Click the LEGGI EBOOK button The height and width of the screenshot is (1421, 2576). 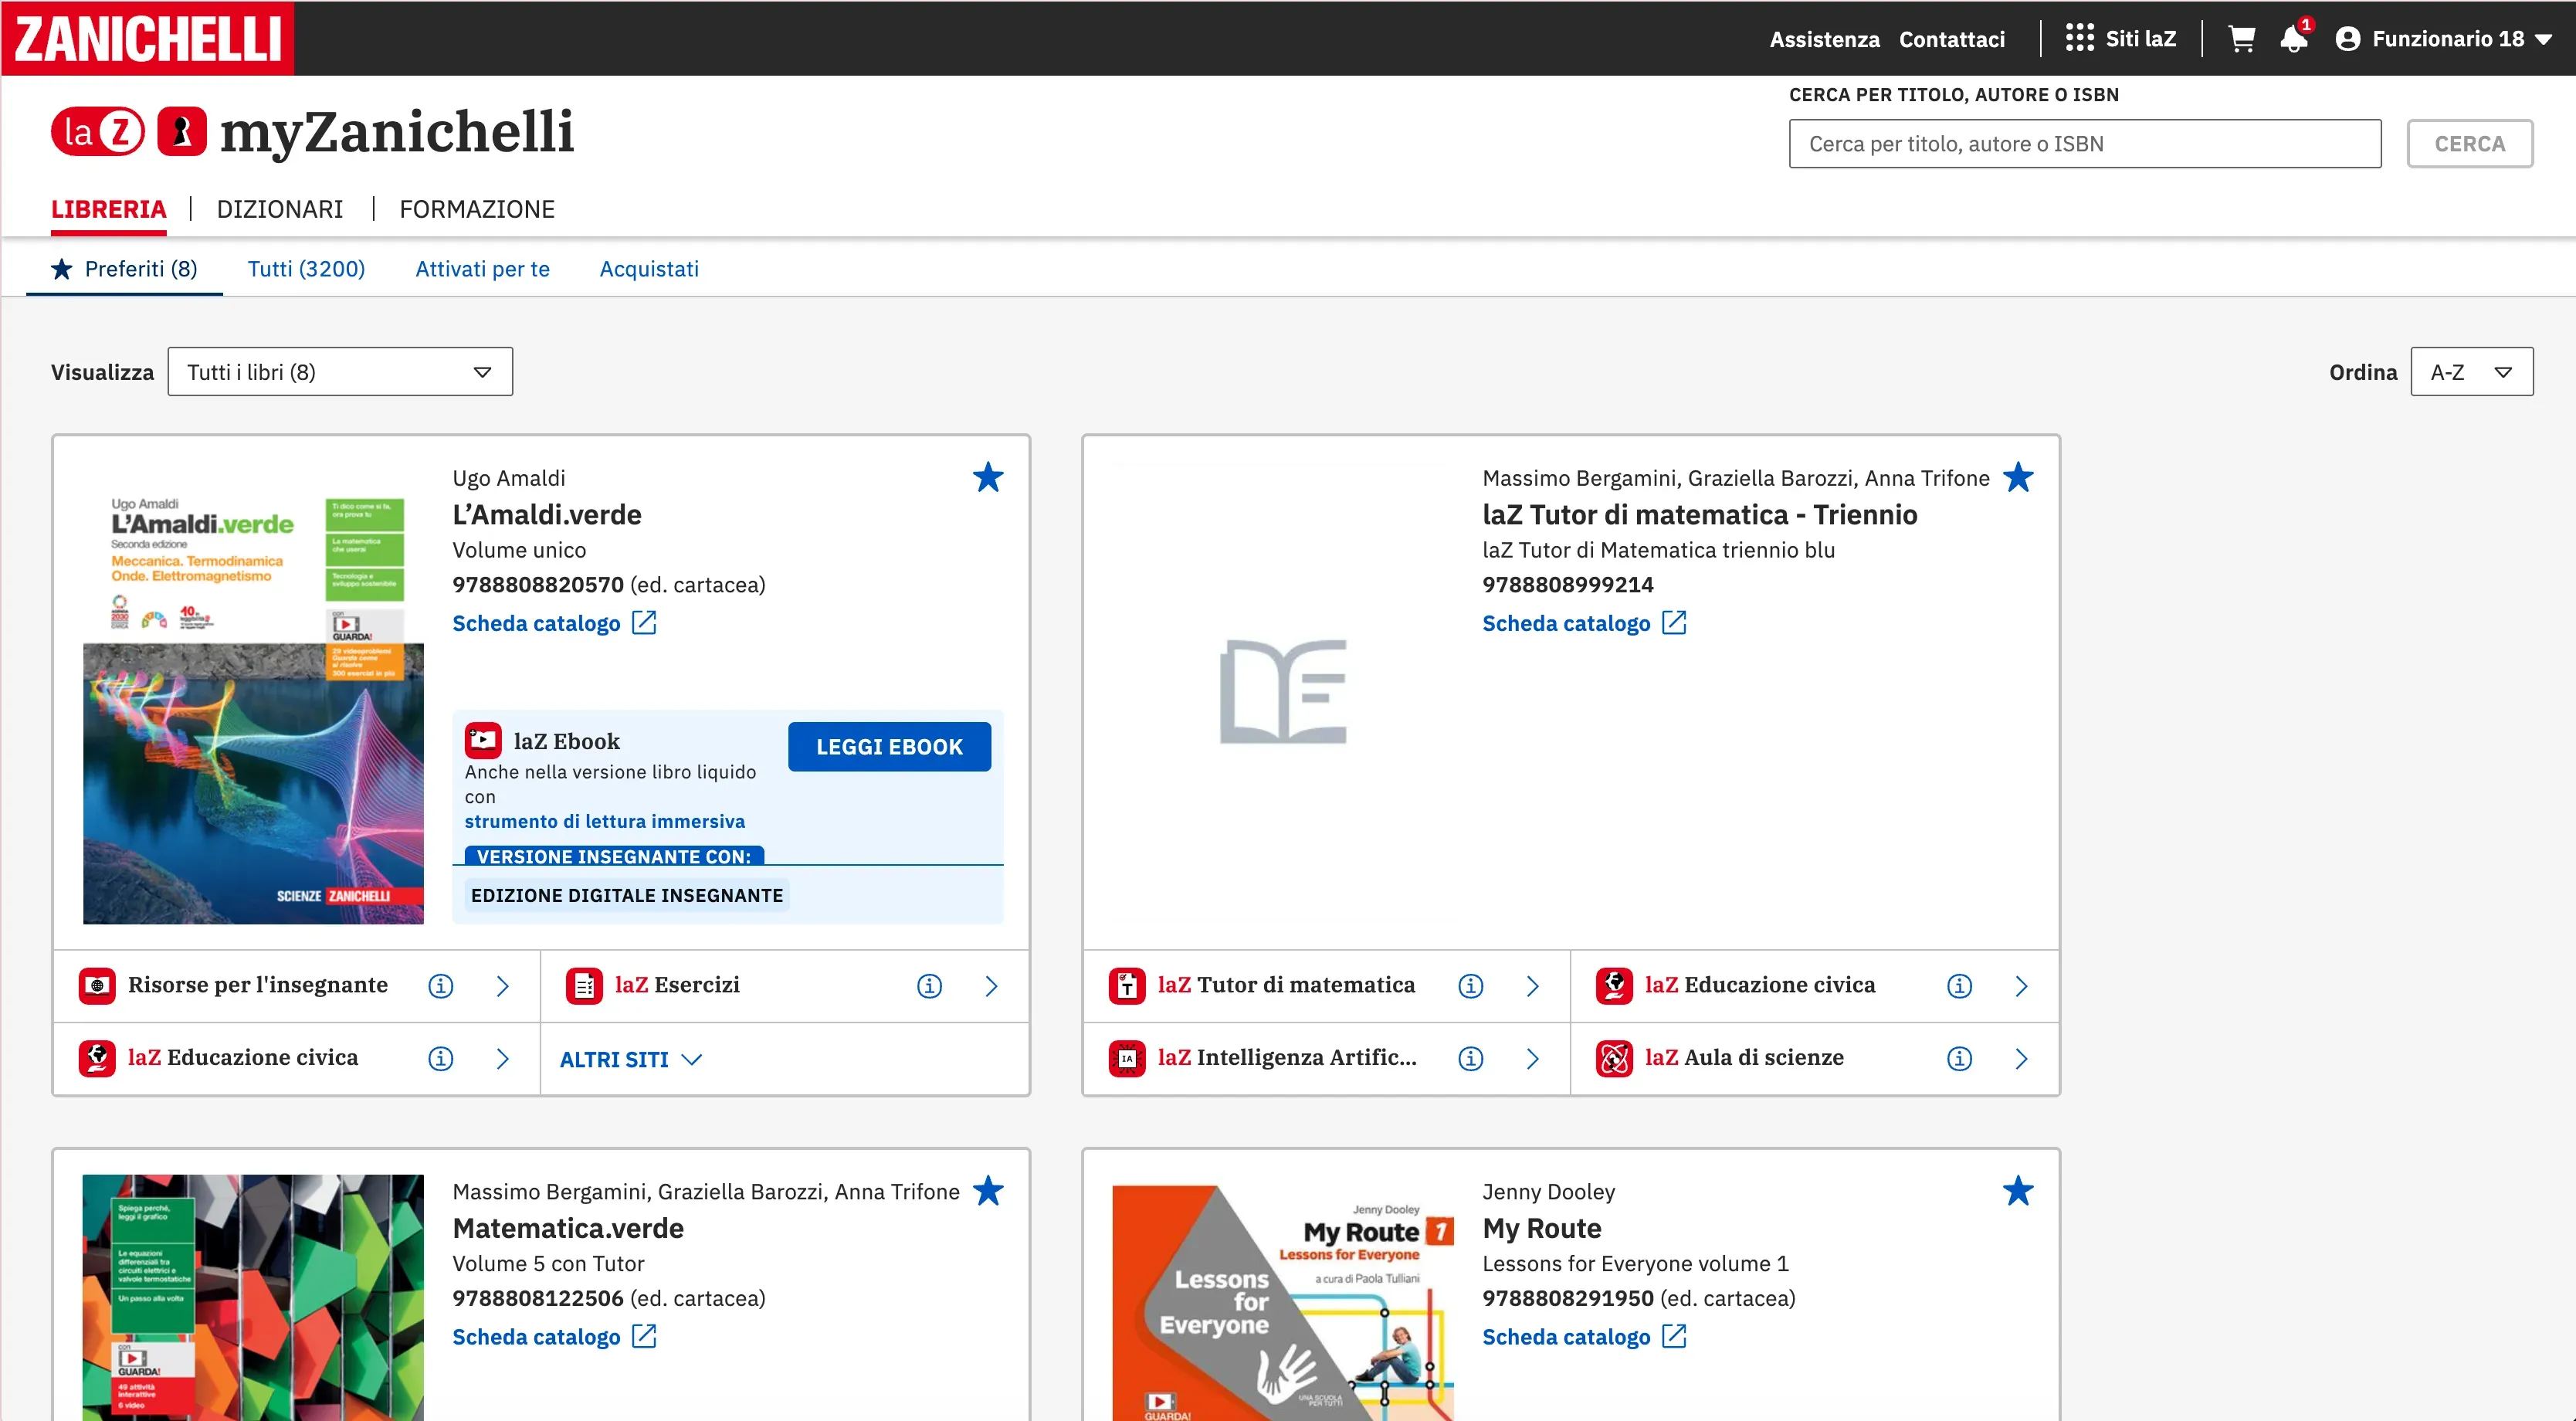pyautogui.click(x=889, y=747)
